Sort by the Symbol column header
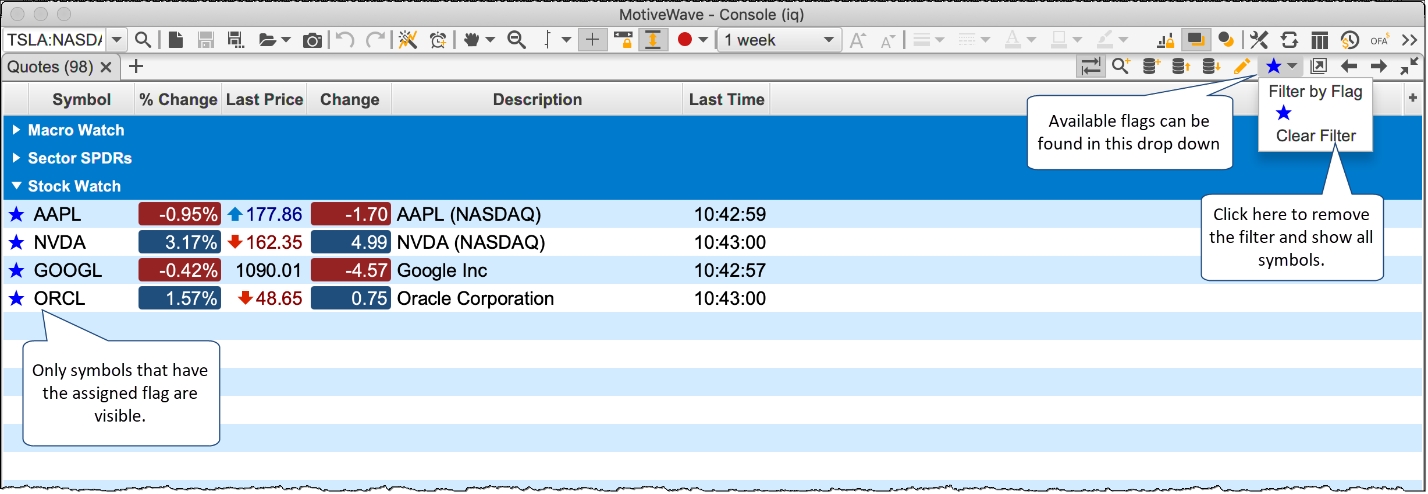Screen dimensions: 1428x494 pyautogui.click(x=82, y=99)
